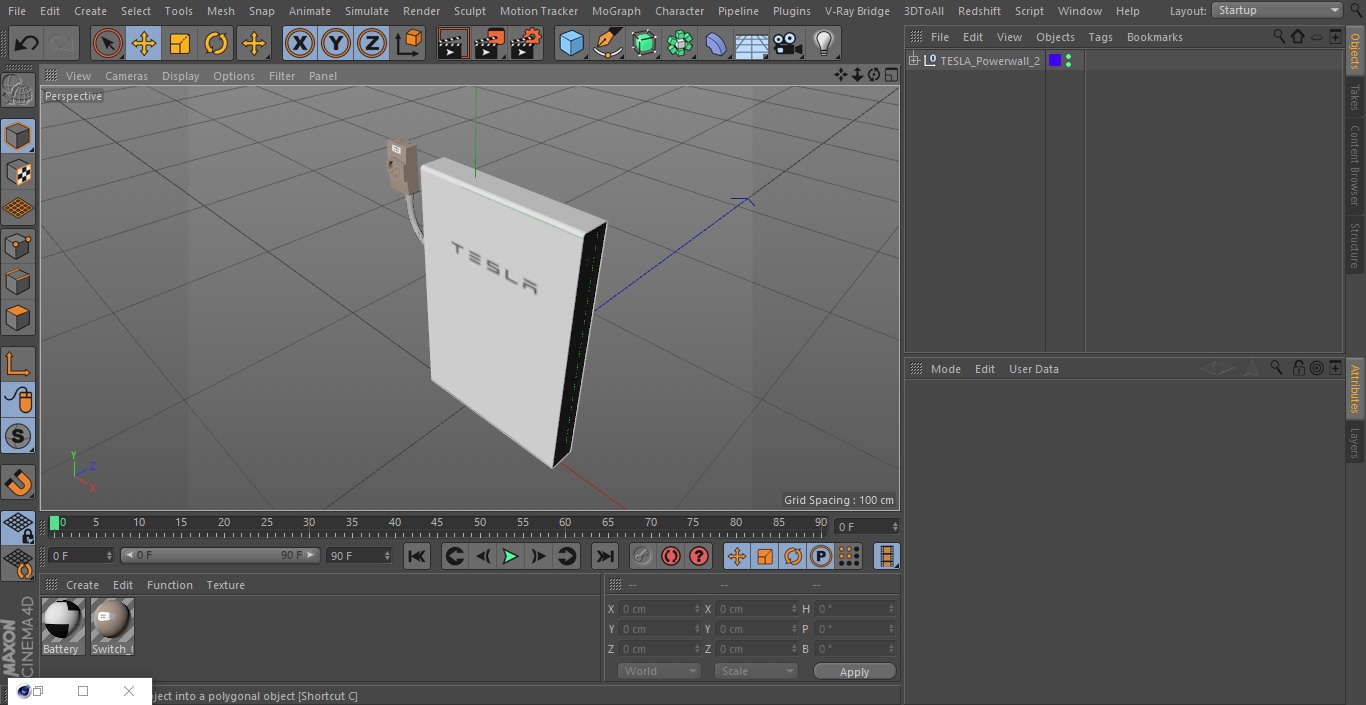1366x705 pixels.
Task: Open the Attributes User Data menu
Action: pyautogui.click(x=1033, y=369)
